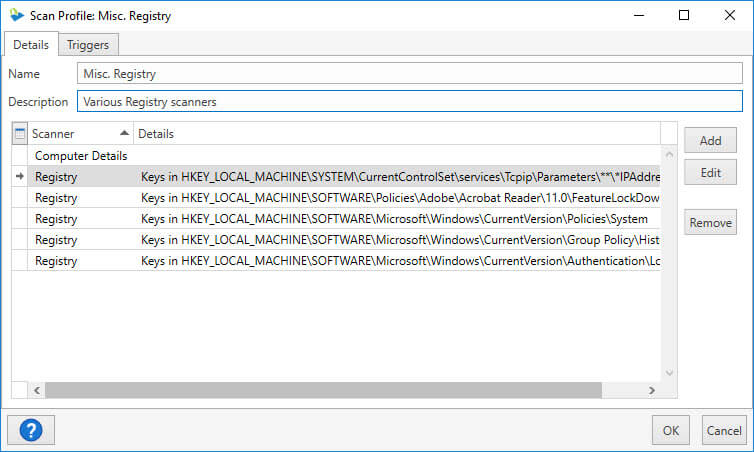Confirm with the OK button

point(671,430)
